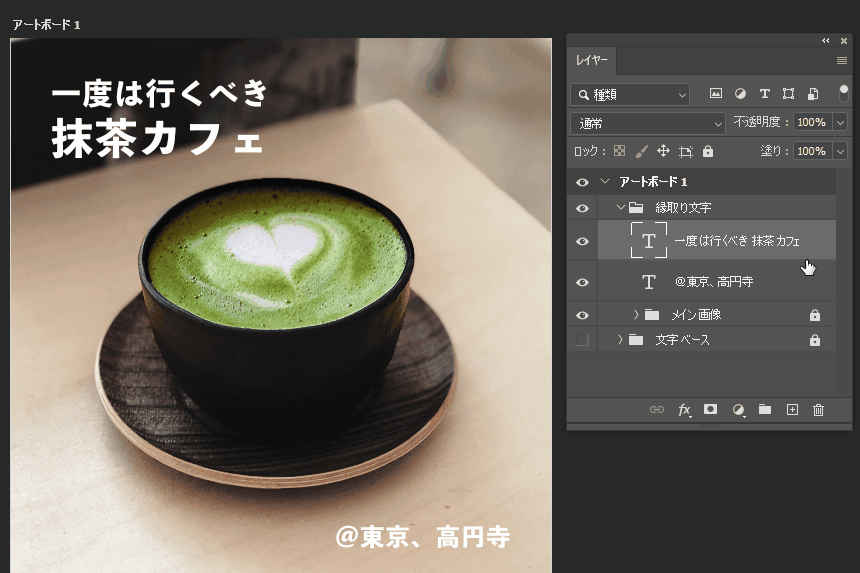Hide the アートボード 1 artboard
Screen dimensions: 860x573
click(582, 182)
